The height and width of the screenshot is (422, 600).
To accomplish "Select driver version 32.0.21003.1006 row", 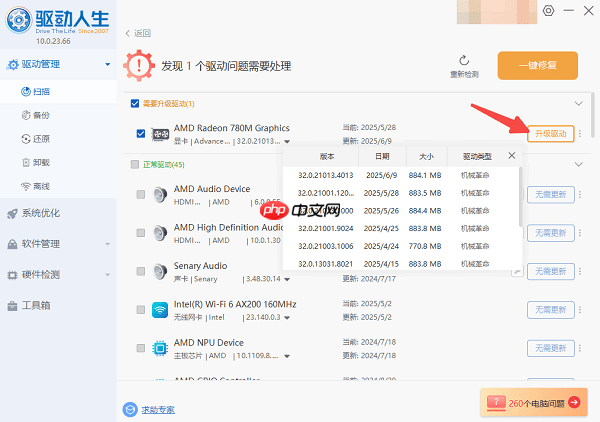I will point(401,246).
